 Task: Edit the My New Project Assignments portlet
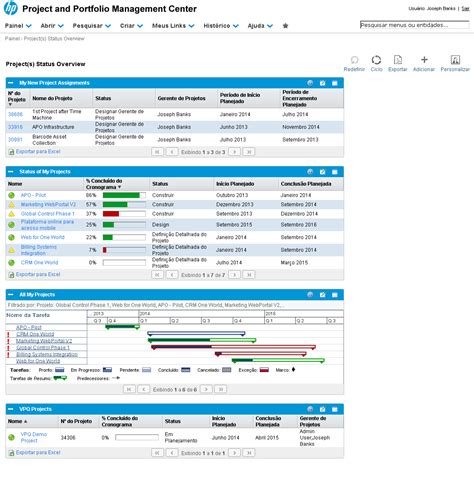(x=322, y=83)
